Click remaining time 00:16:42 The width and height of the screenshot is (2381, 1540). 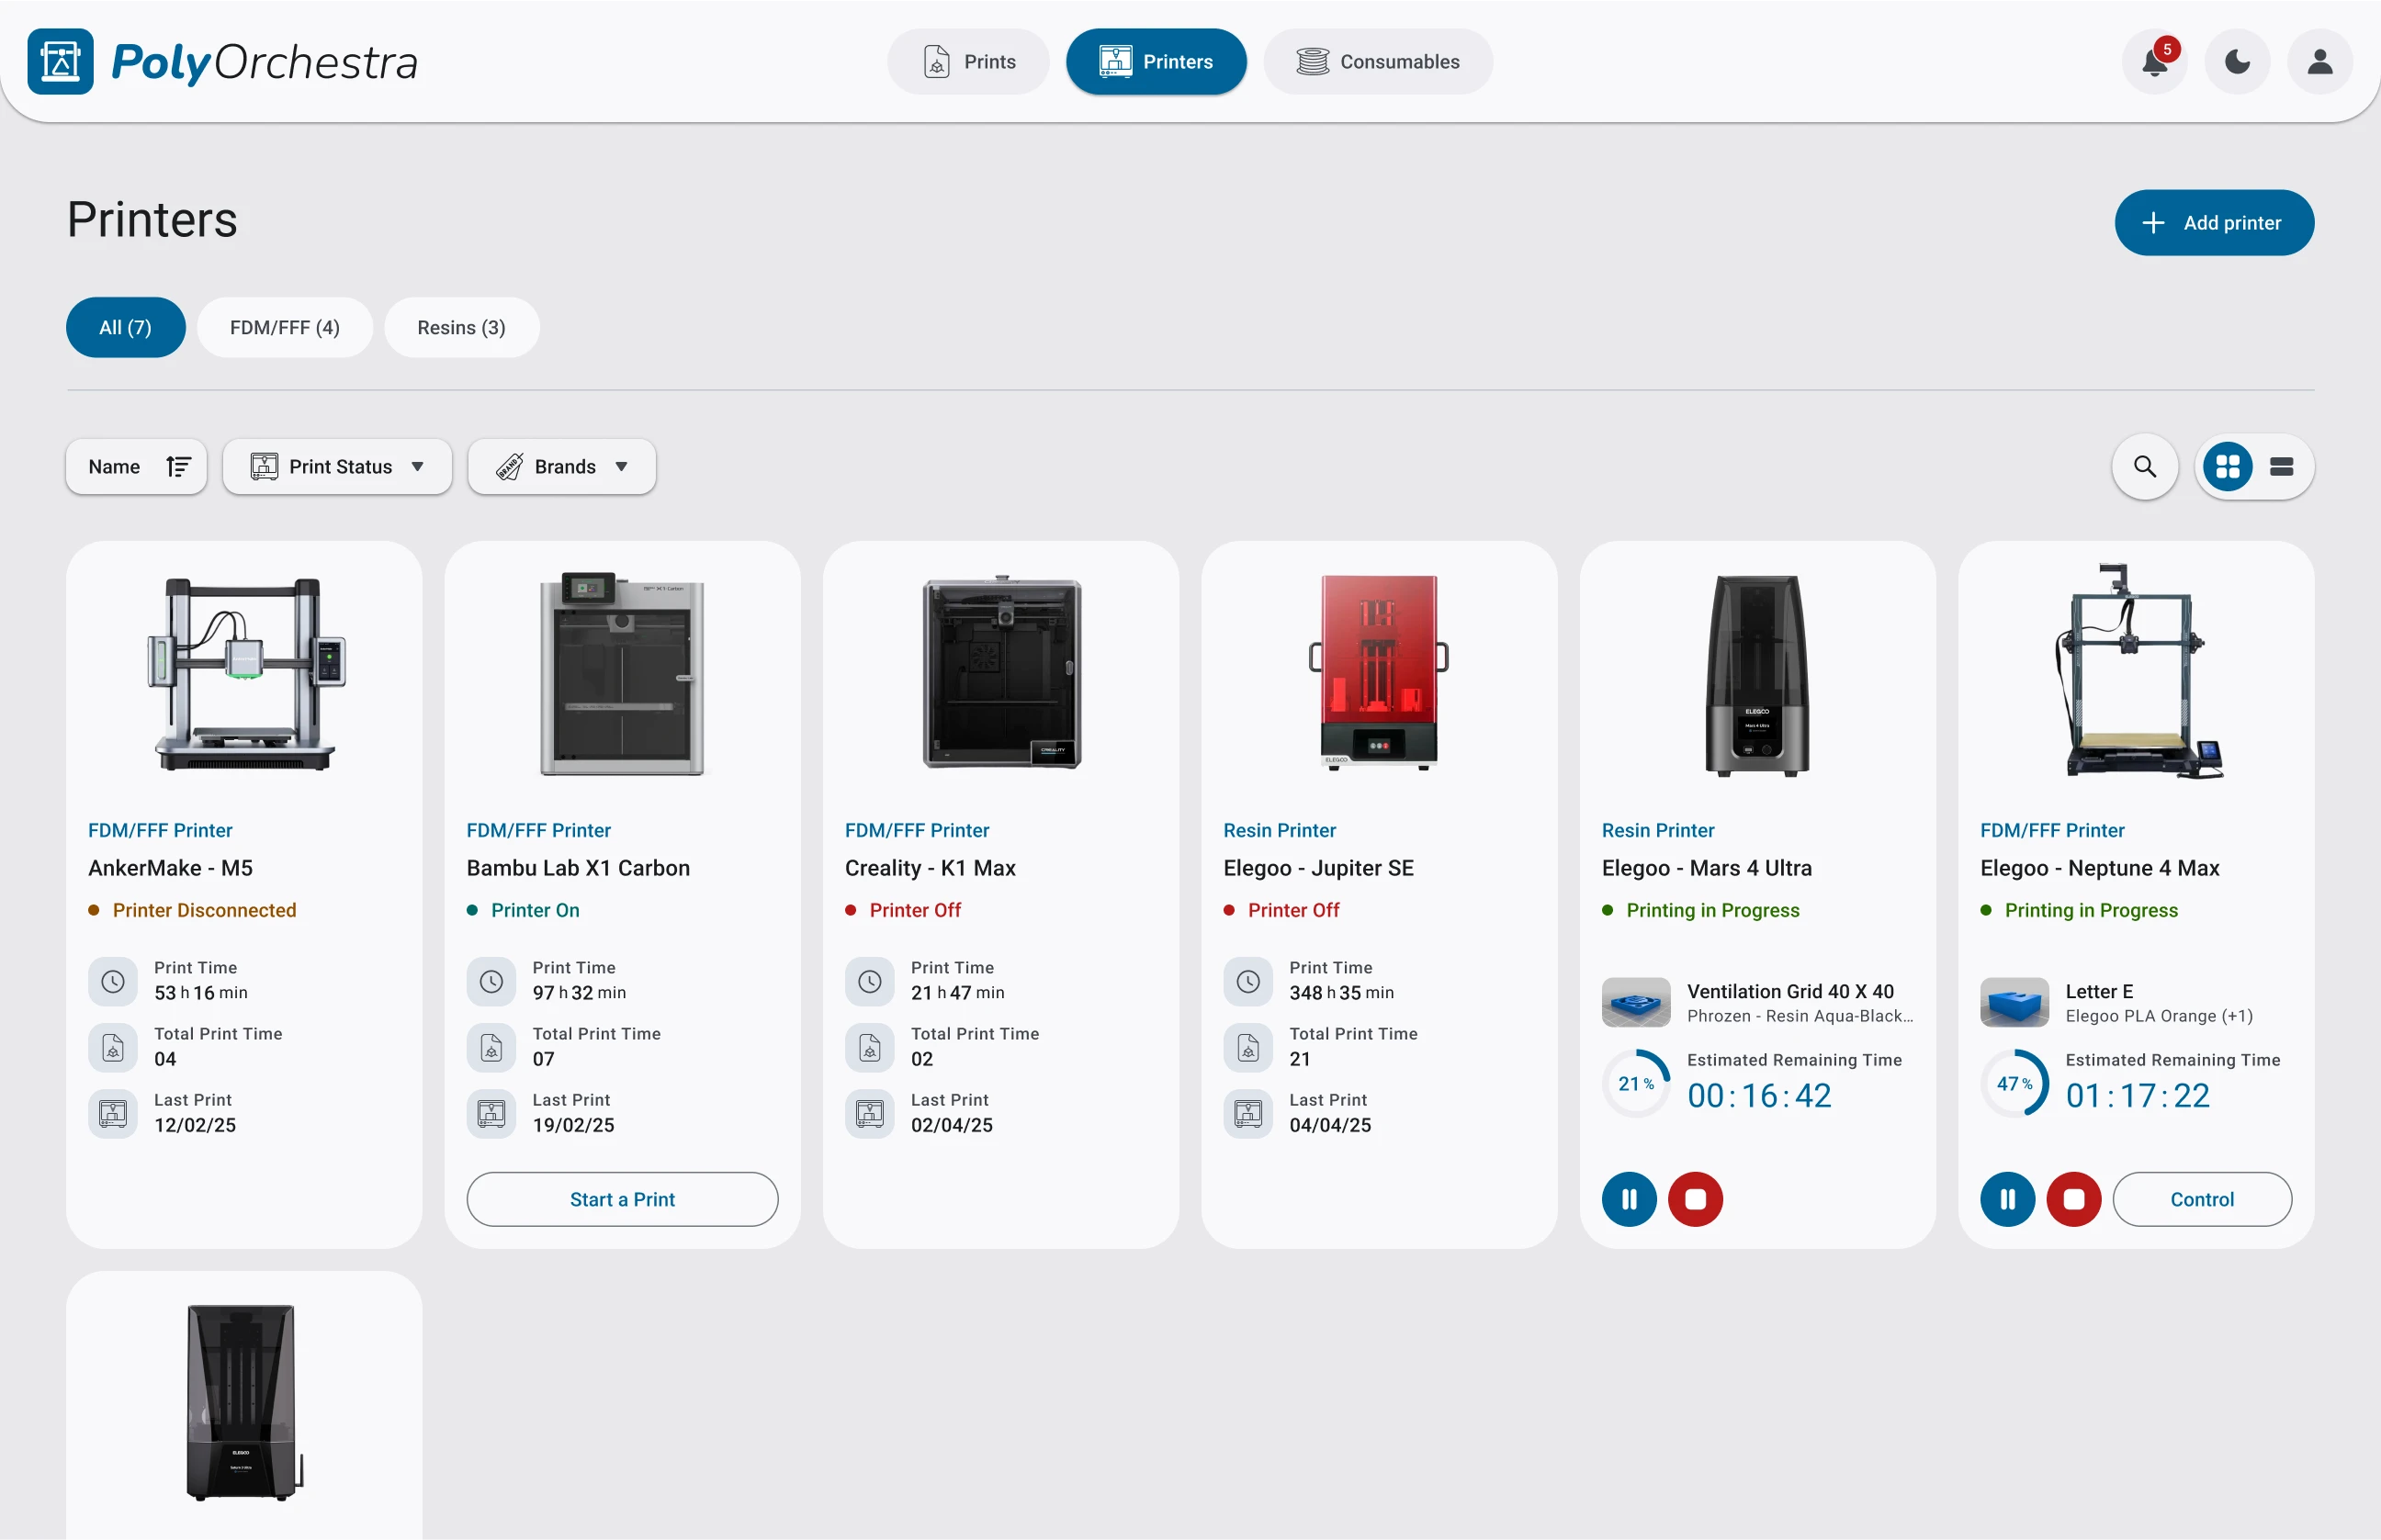pyautogui.click(x=1758, y=1096)
